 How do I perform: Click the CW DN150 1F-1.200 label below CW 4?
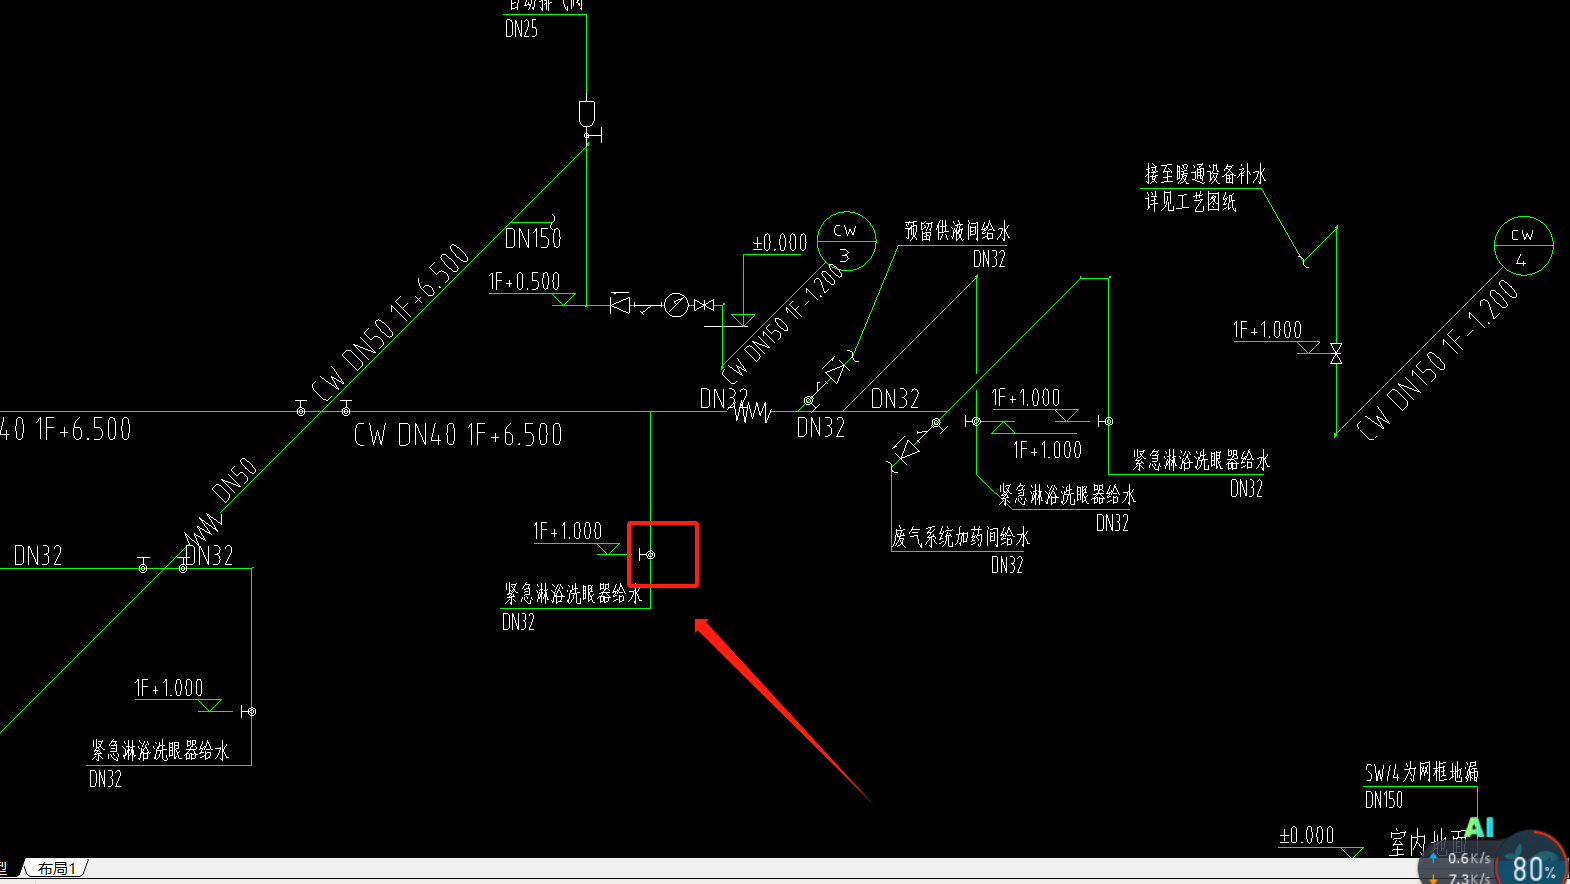point(1438,360)
